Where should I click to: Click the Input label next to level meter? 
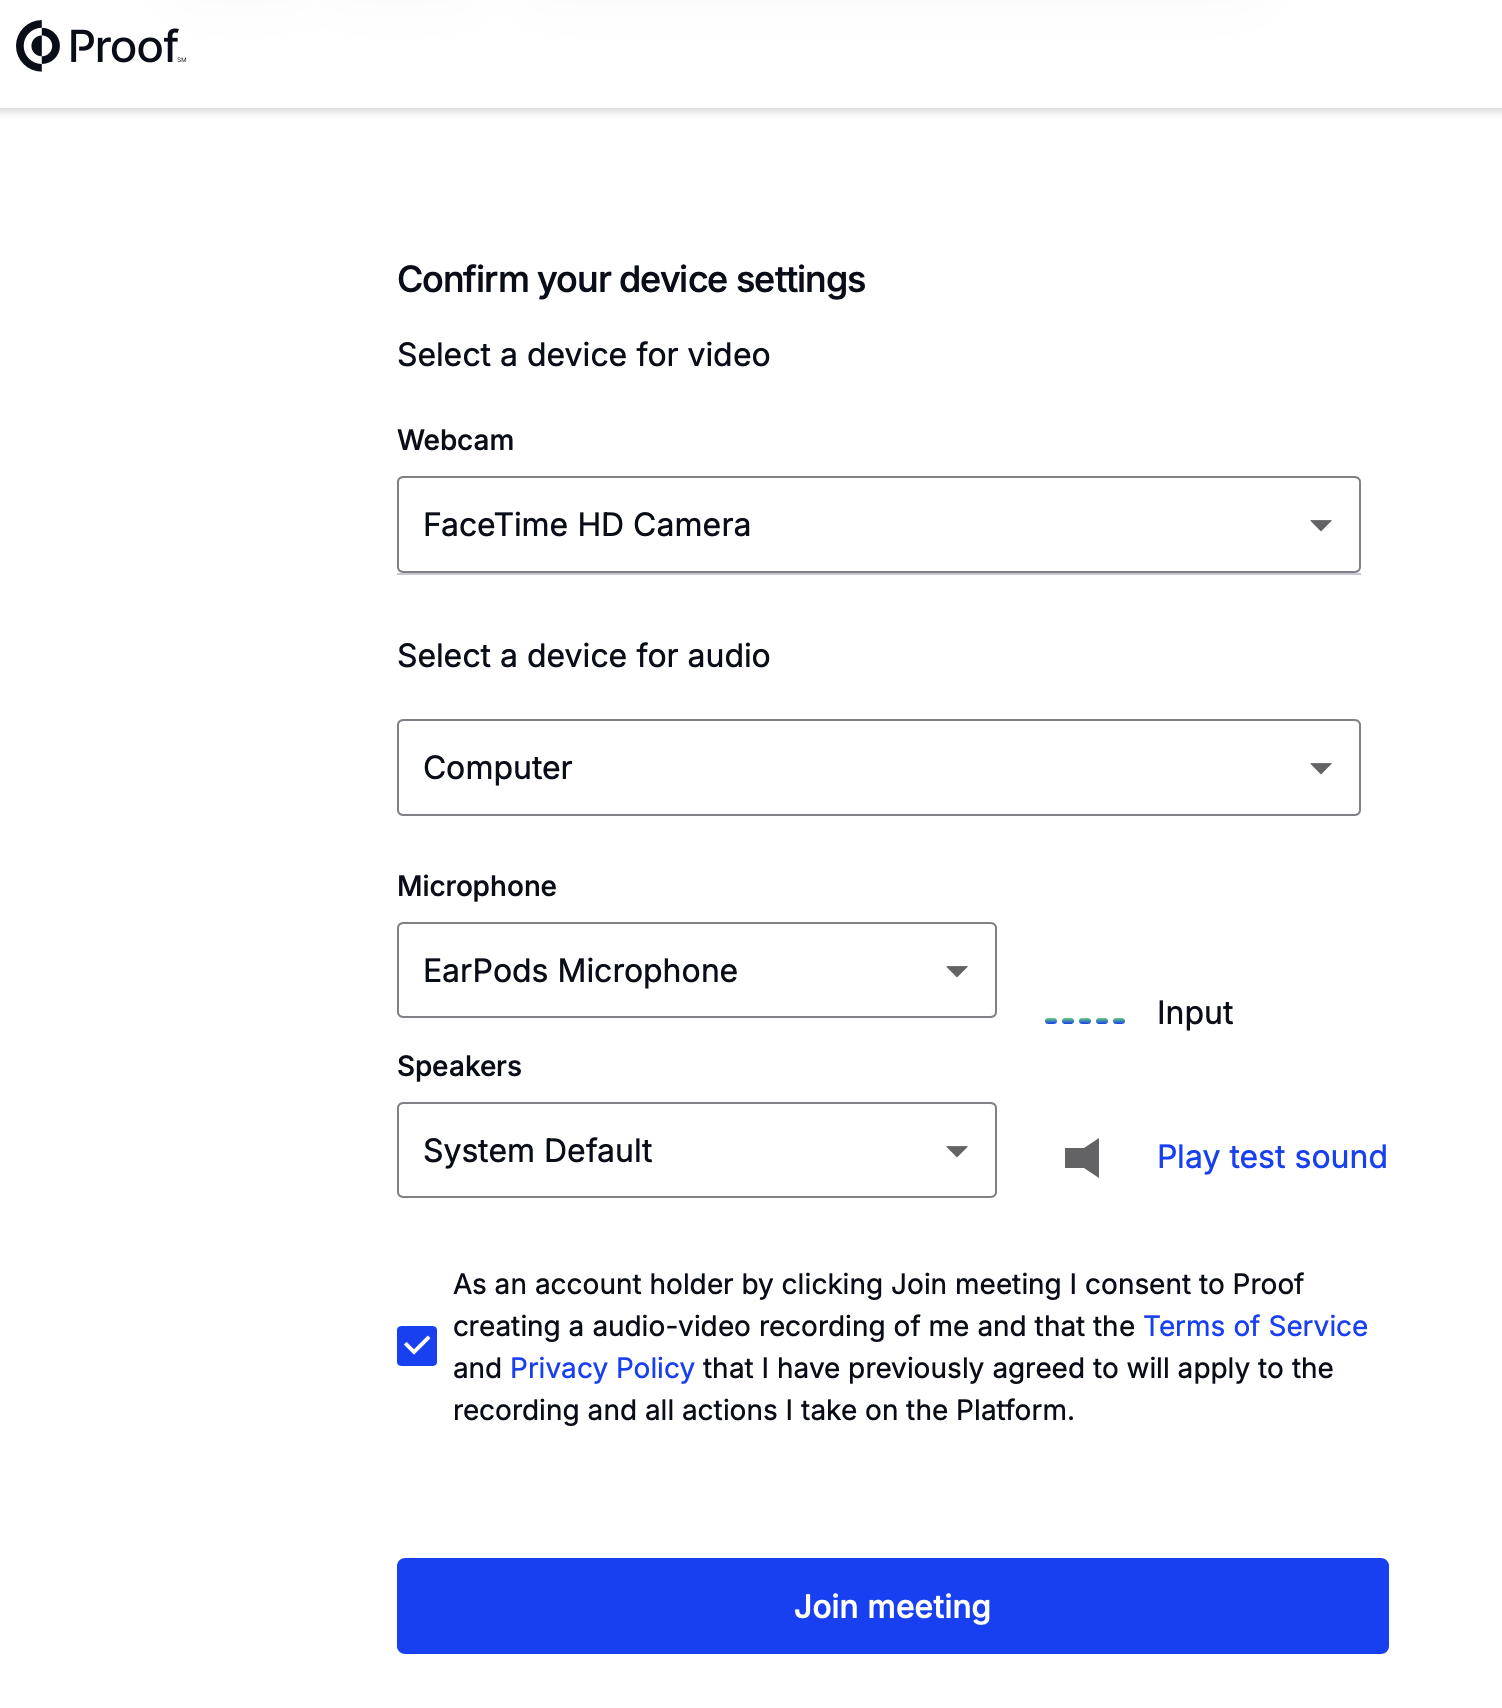pyautogui.click(x=1195, y=1013)
